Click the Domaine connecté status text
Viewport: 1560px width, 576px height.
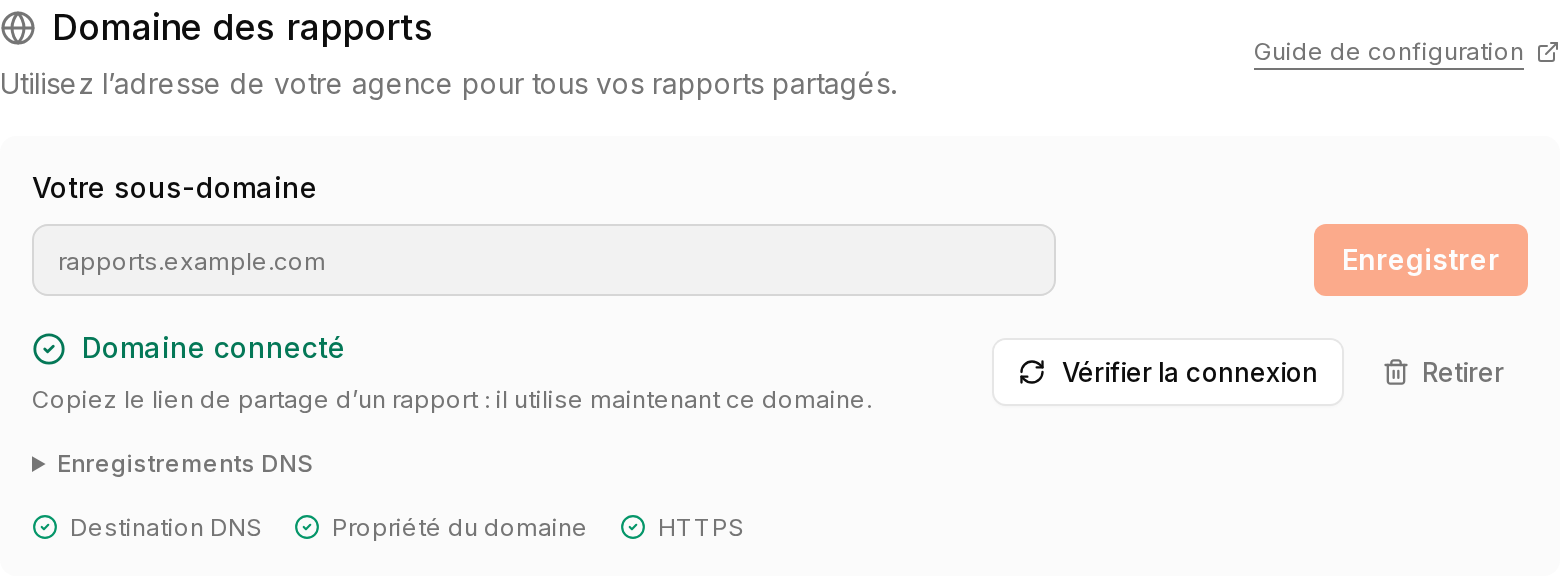coord(213,348)
